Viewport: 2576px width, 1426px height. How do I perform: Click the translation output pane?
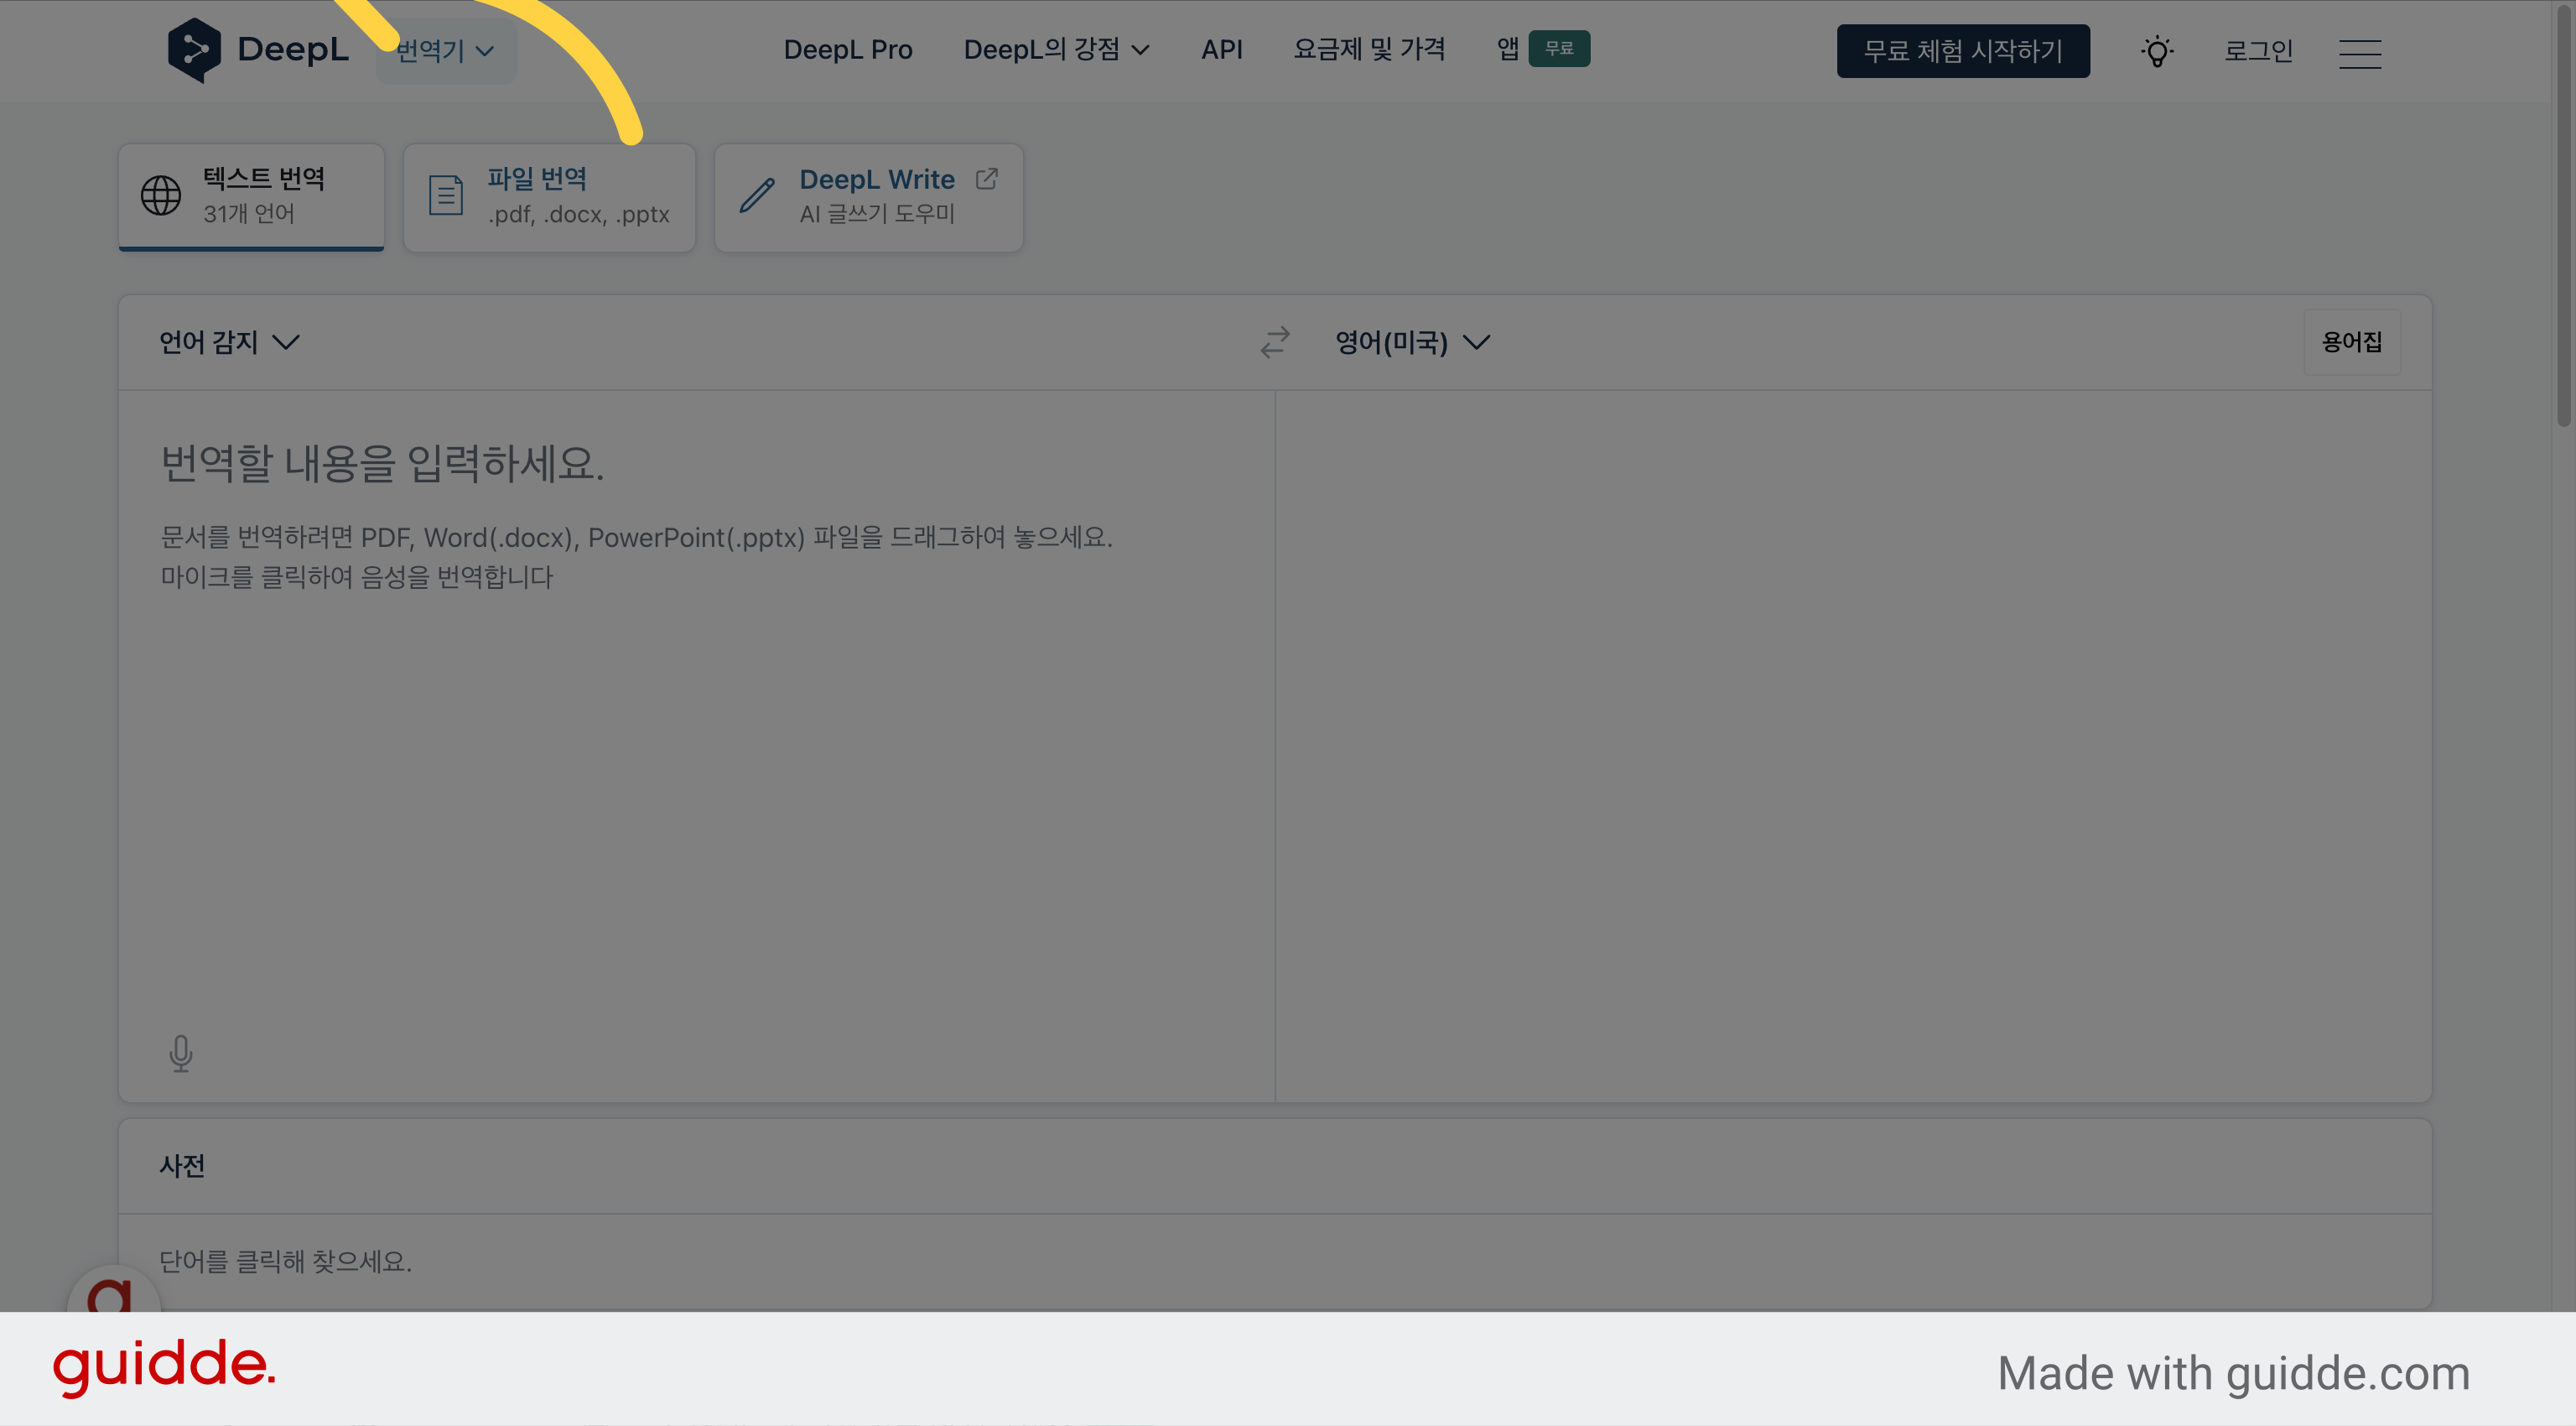point(1853,745)
